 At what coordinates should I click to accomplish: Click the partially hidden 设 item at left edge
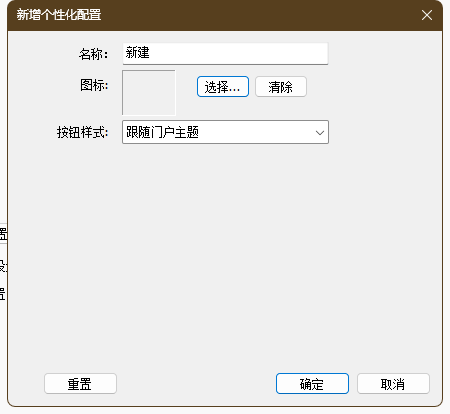(3, 266)
